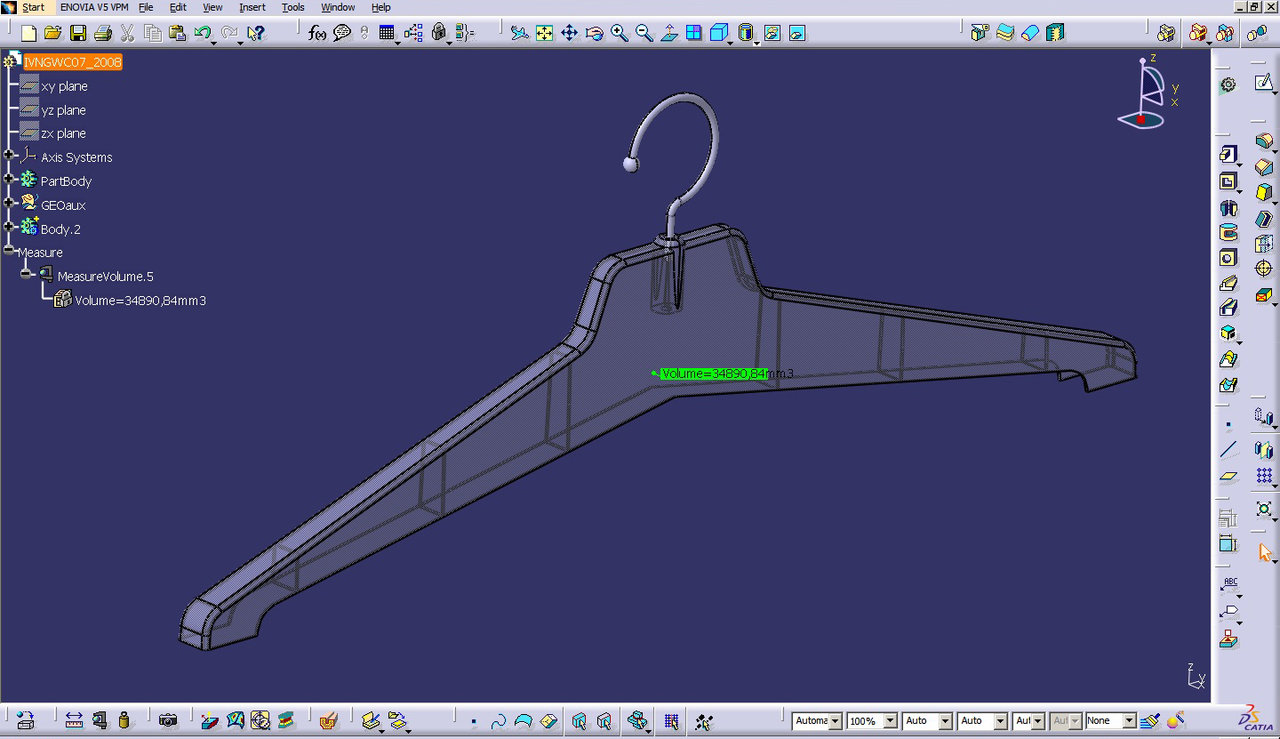Print using the printer icon
Image resolution: width=1280 pixels, height=739 pixels.
[102, 33]
